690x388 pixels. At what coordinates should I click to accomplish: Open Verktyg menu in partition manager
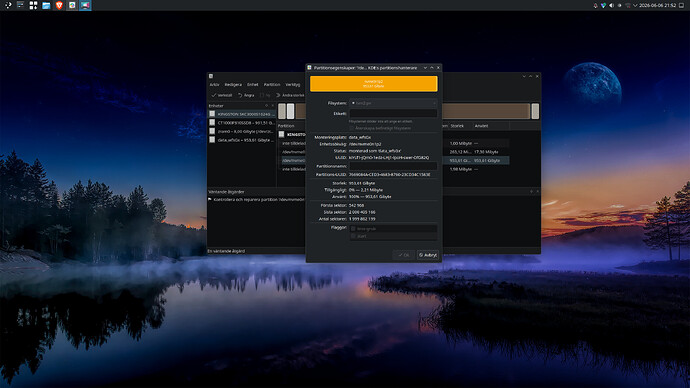coord(293,84)
